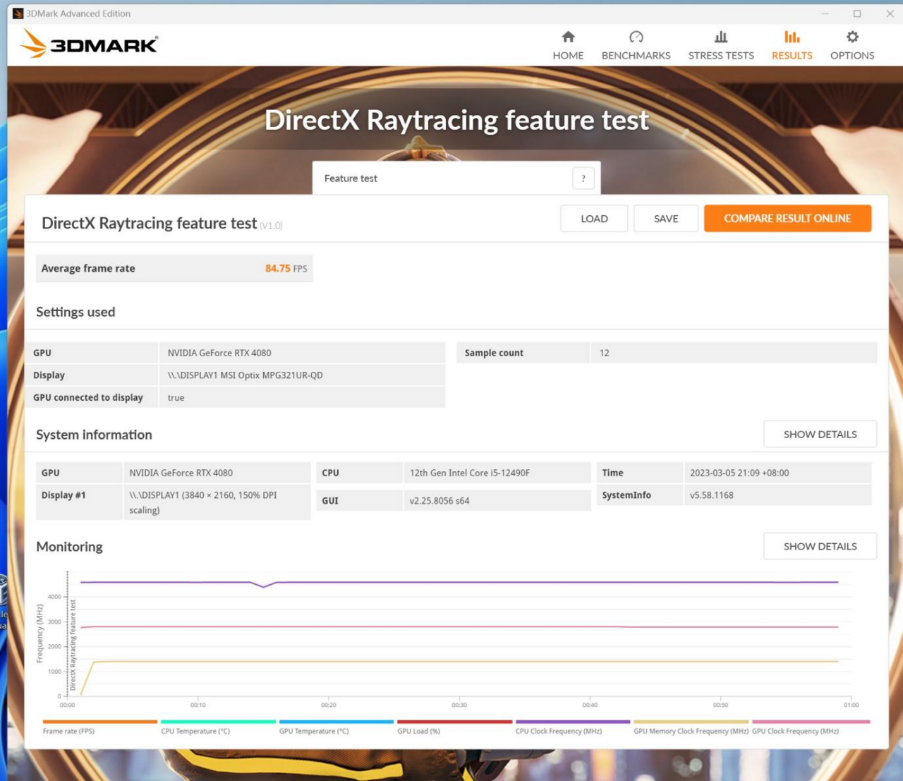Open the Benchmarks gauge icon

[636, 37]
